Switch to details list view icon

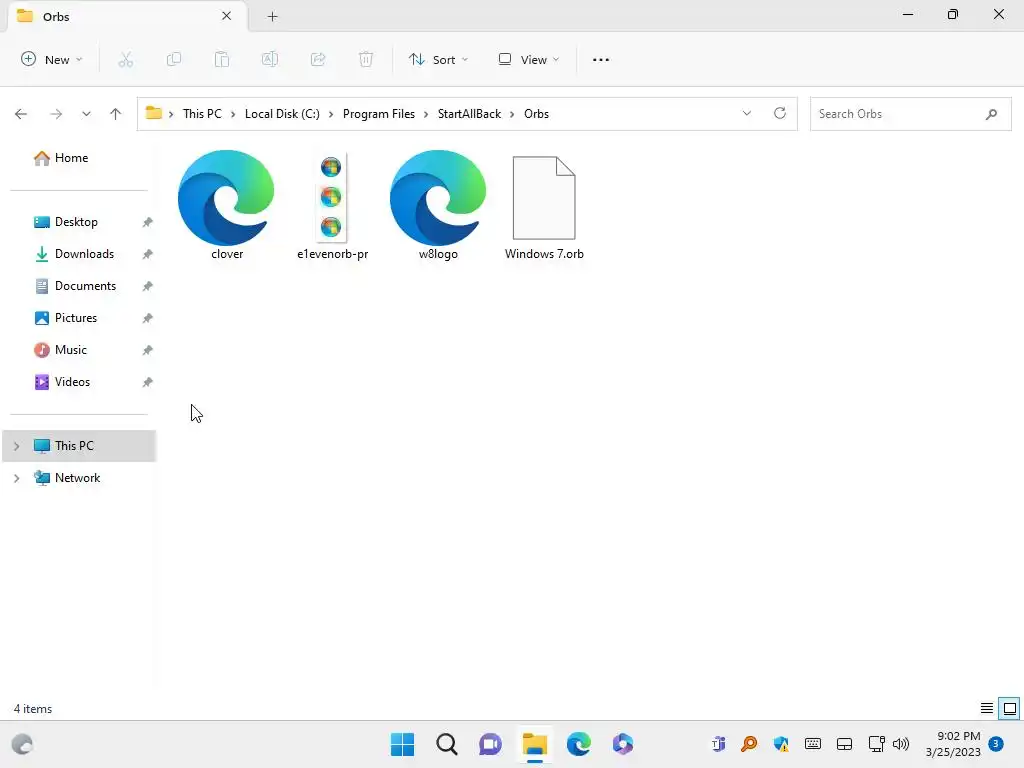pyautogui.click(x=987, y=708)
